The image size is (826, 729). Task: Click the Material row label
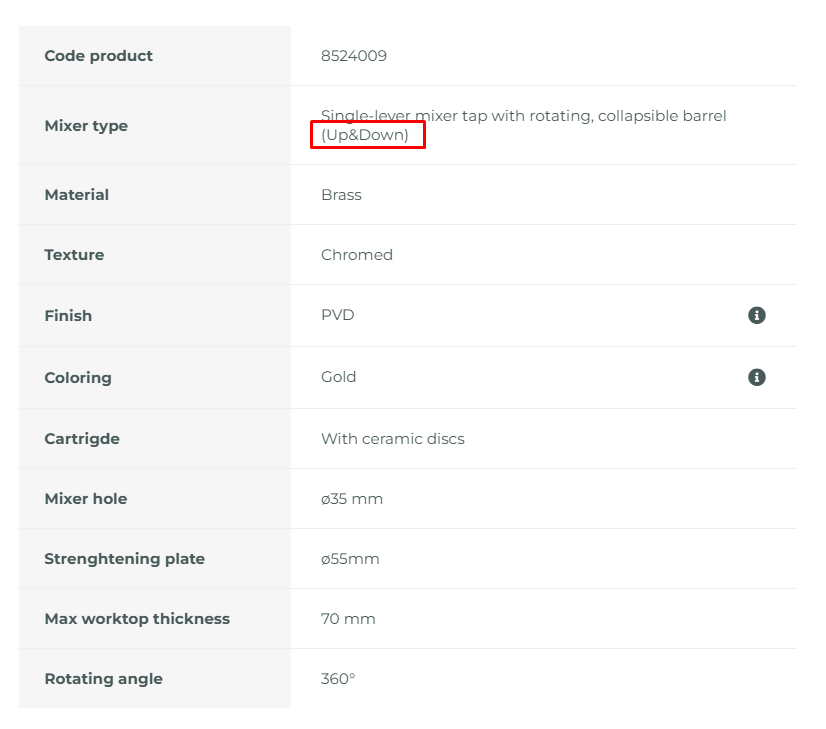pos(76,195)
